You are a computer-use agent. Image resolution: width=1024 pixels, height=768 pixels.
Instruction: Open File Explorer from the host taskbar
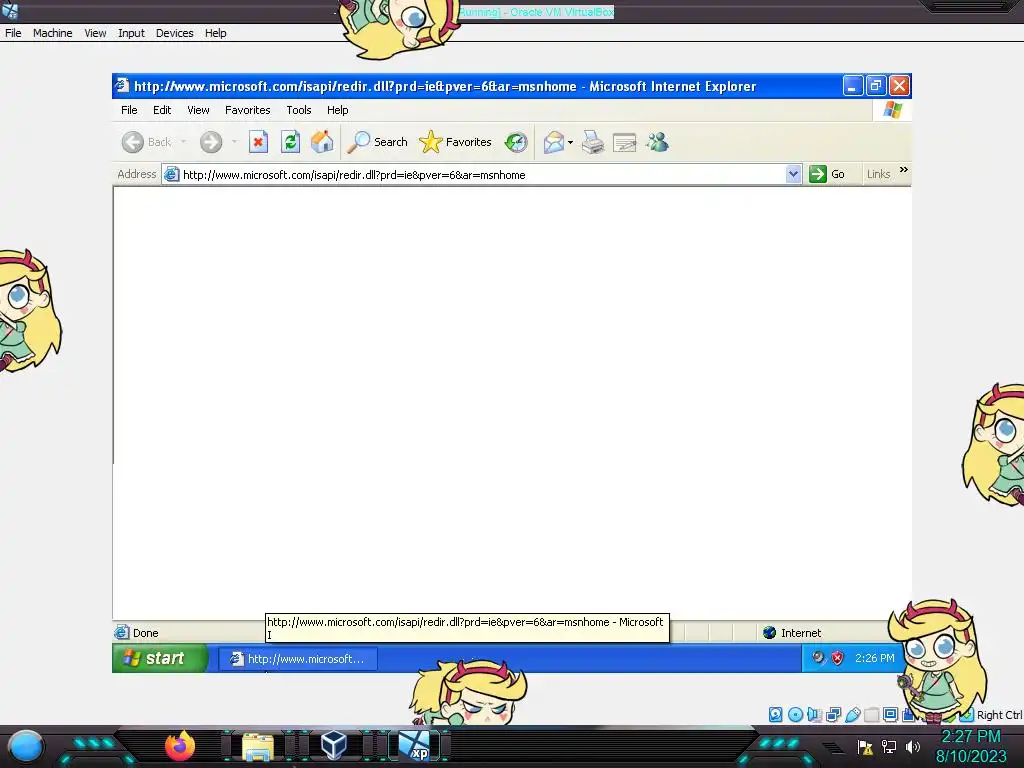point(258,747)
